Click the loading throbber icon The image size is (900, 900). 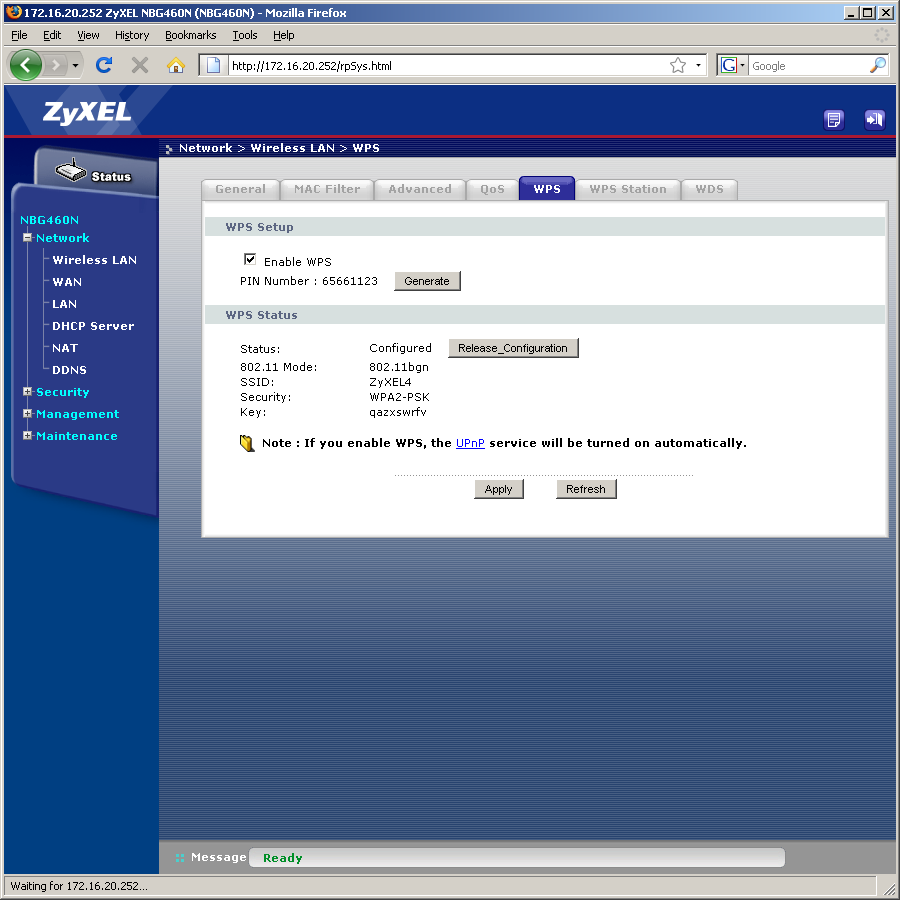882,36
